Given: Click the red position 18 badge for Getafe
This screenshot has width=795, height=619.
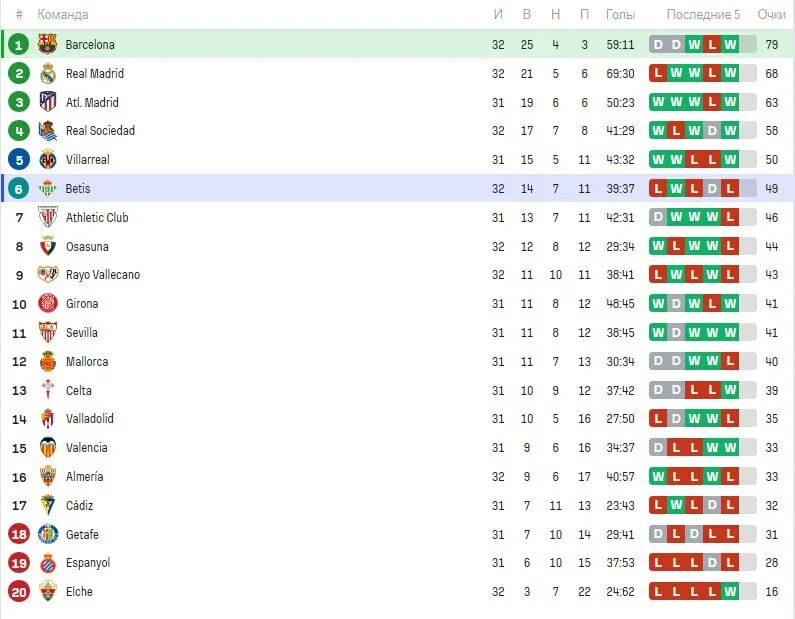Looking at the screenshot, I should point(19,534).
